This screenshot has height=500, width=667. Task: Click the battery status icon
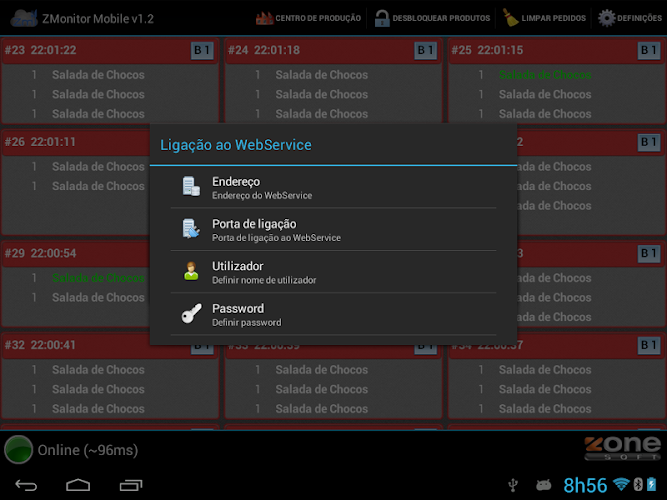click(x=651, y=484)
